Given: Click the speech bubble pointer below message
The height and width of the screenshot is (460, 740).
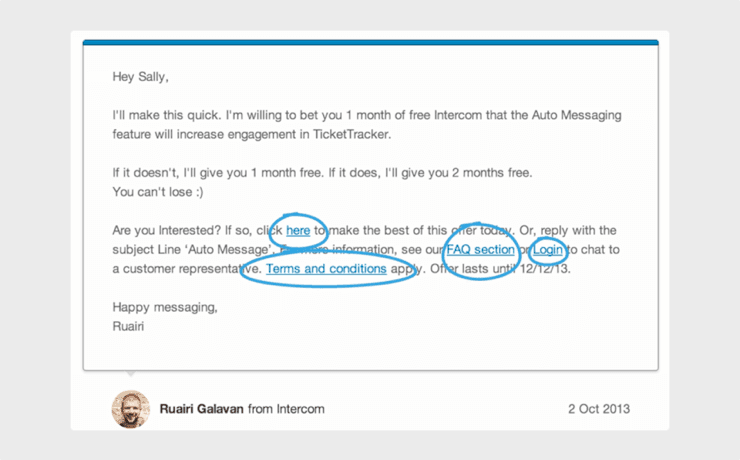Looking at the screenshot, I should (x=131, y=374).
